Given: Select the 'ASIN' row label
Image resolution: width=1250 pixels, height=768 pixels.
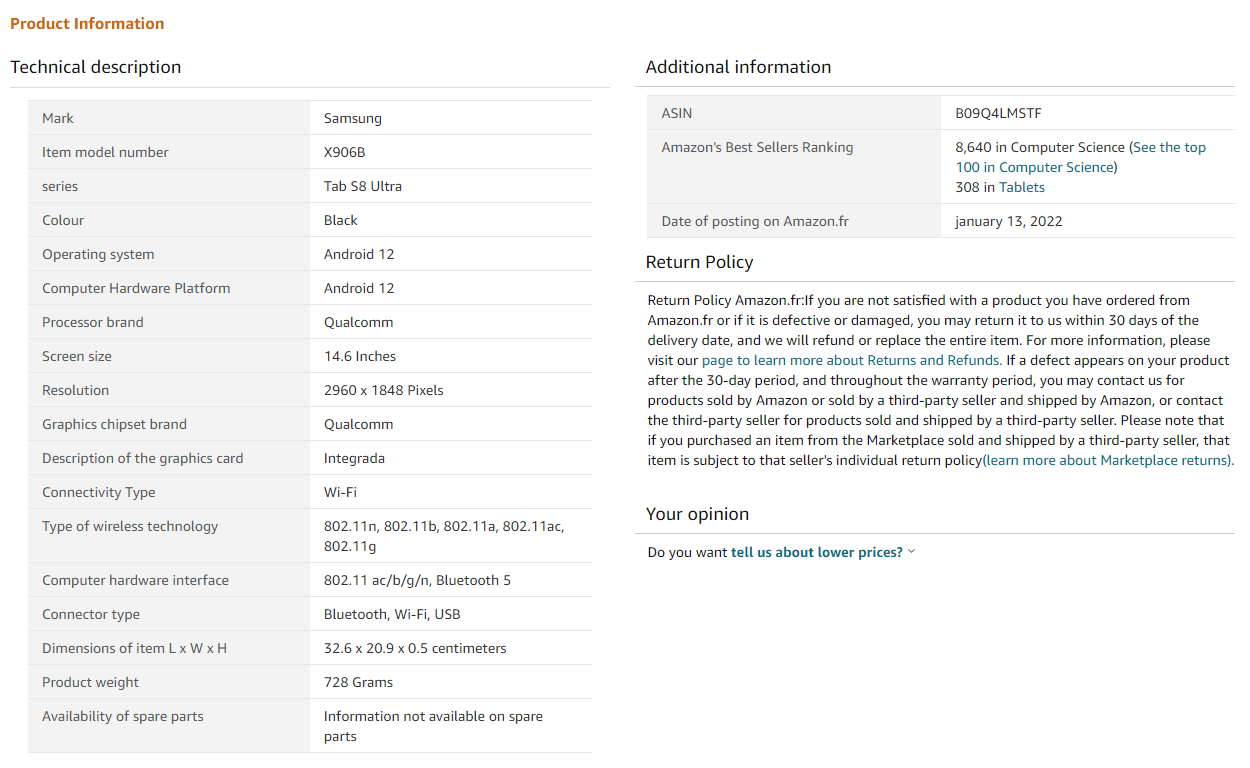Looking at the screenshot, I should pos(677,113).
